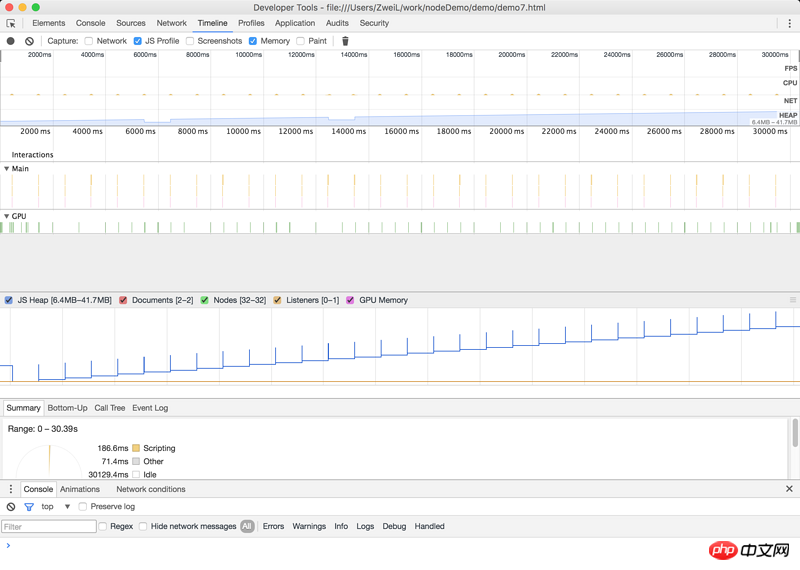Collapse the GPU section
Viewport: 800px width, 570px height.
(7, 216)
